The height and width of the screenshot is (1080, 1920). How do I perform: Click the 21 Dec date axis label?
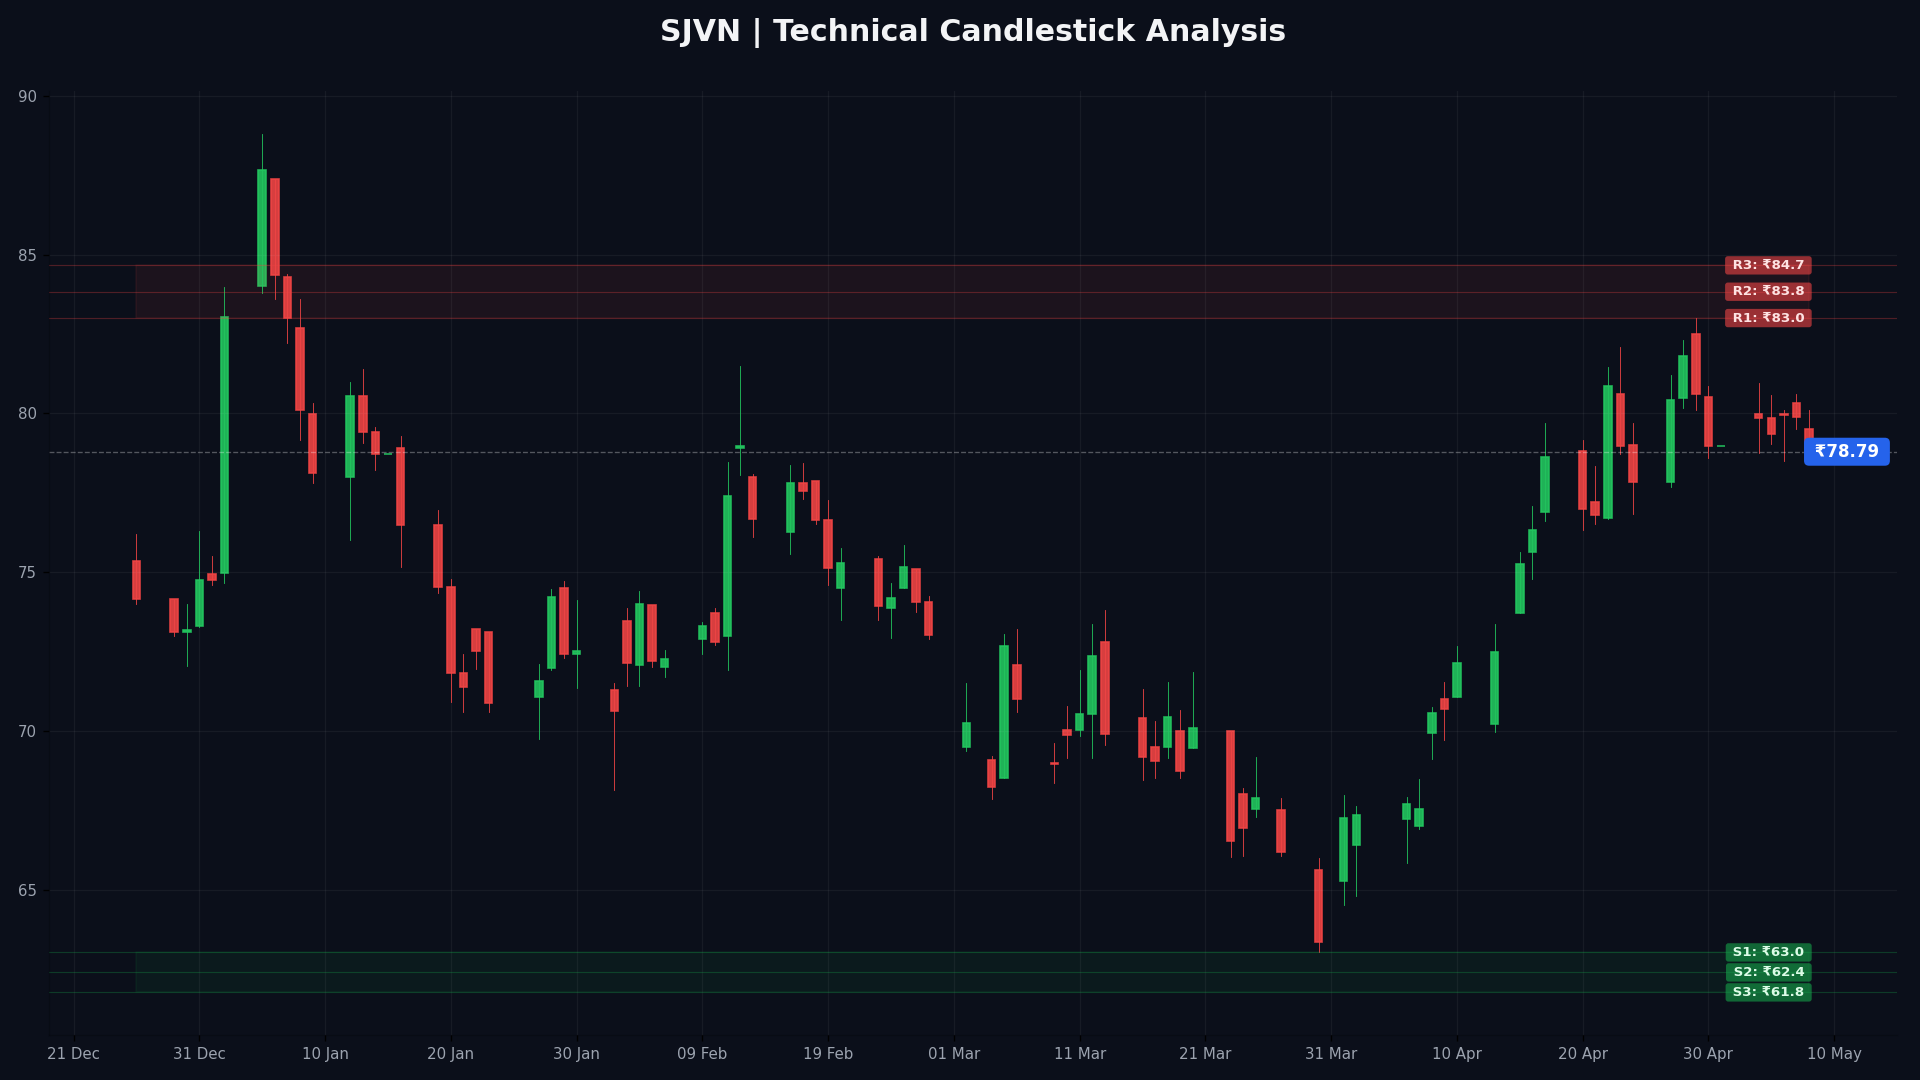pyautogui.click(x=73, y=1054)
